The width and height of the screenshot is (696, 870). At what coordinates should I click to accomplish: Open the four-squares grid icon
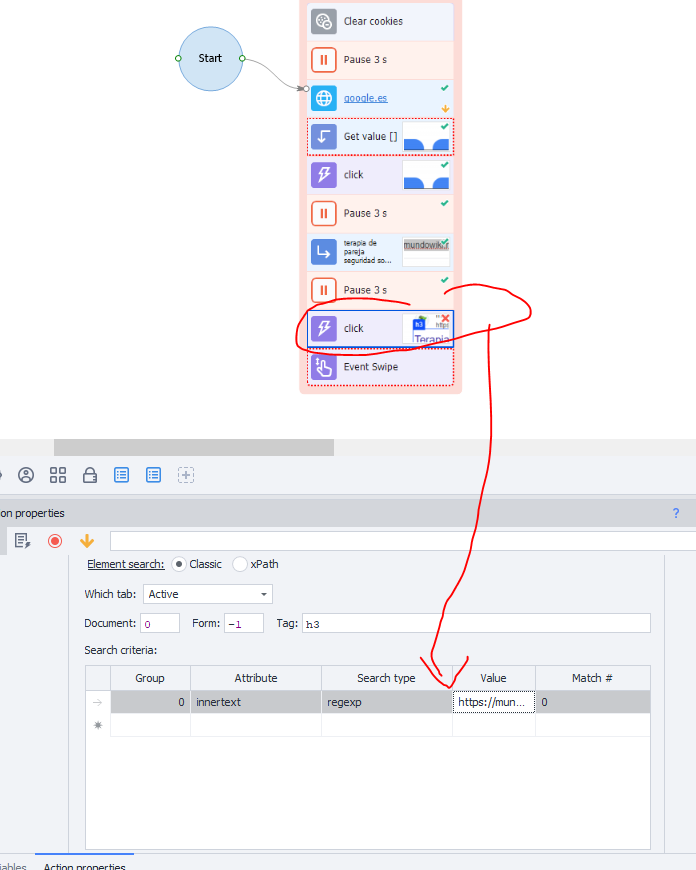[x=58, y=475]
